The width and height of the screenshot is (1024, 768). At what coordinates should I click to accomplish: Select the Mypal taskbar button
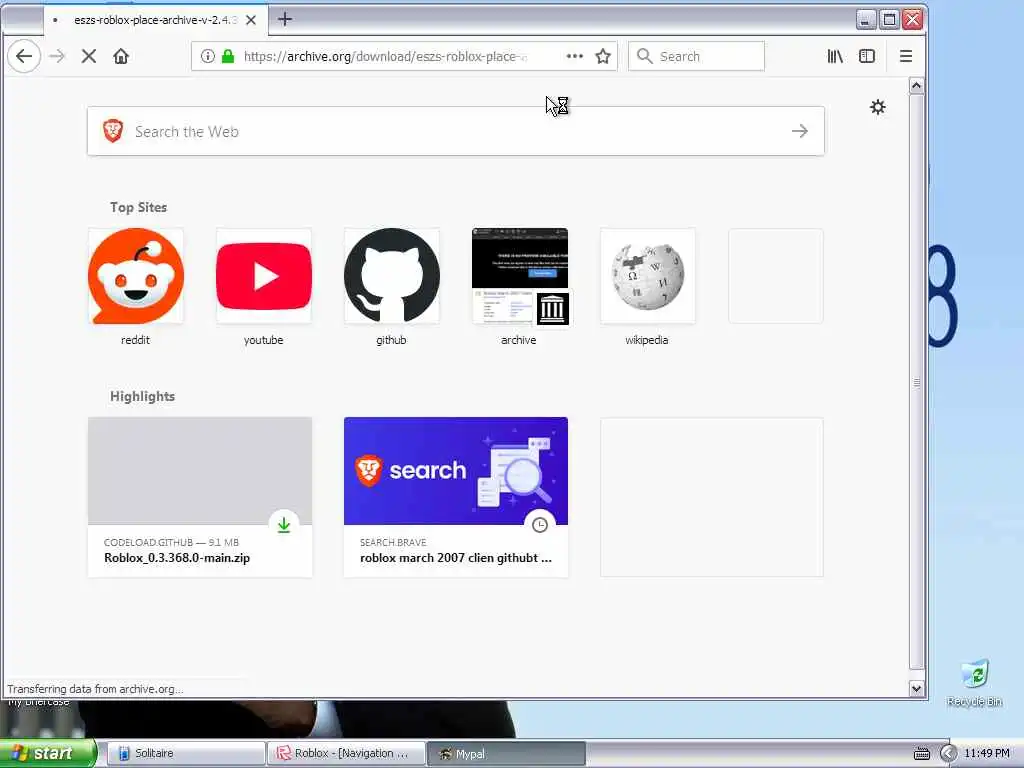pyautogui.click(x=506, y=753)
